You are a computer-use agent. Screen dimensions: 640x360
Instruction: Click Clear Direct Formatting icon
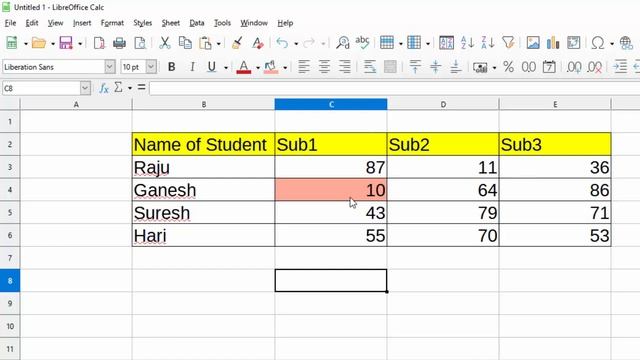(258, 42)
